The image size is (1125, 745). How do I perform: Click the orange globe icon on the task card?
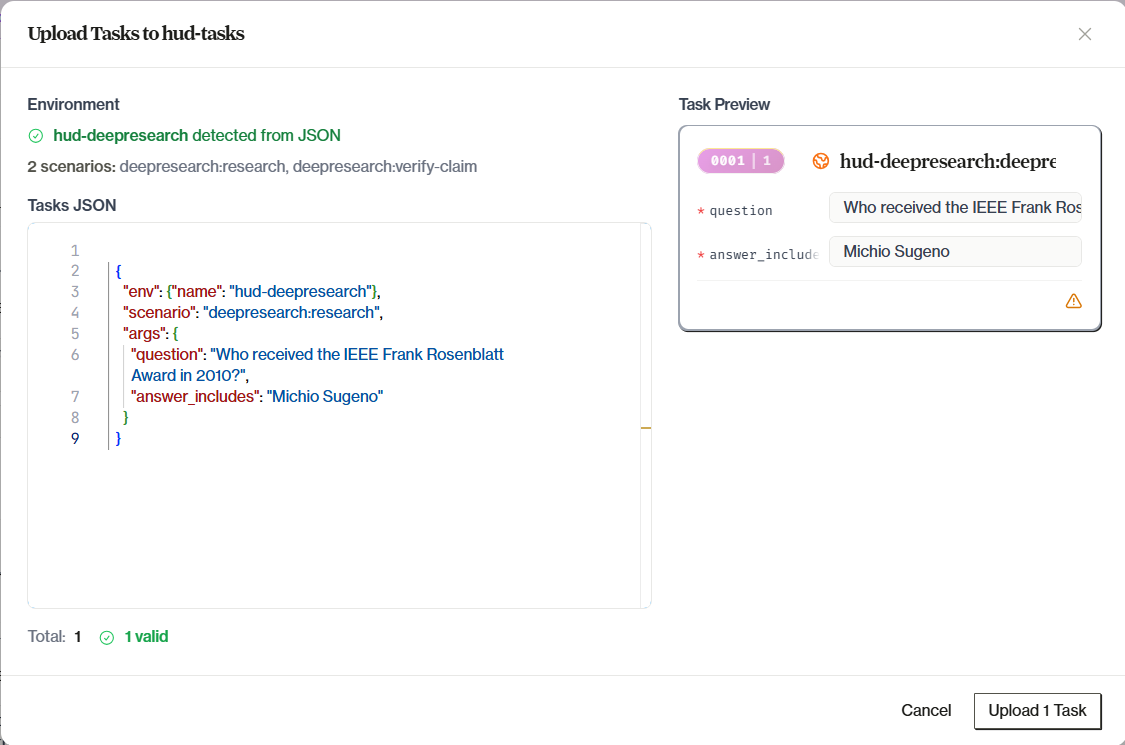pos(821,160)
